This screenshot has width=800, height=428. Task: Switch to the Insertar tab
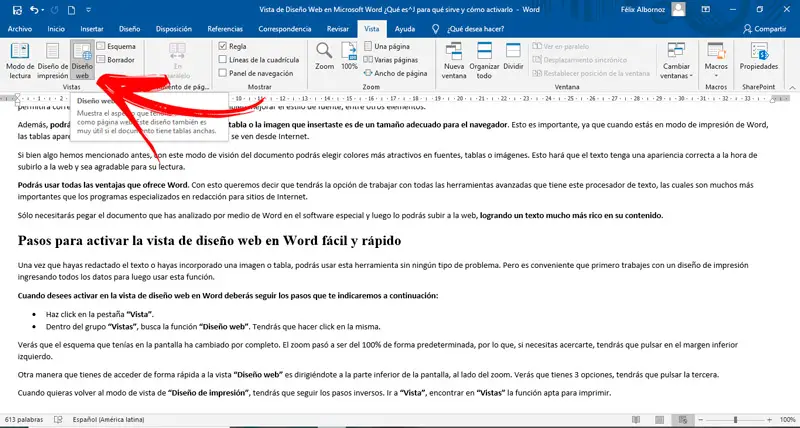point(92,29)
